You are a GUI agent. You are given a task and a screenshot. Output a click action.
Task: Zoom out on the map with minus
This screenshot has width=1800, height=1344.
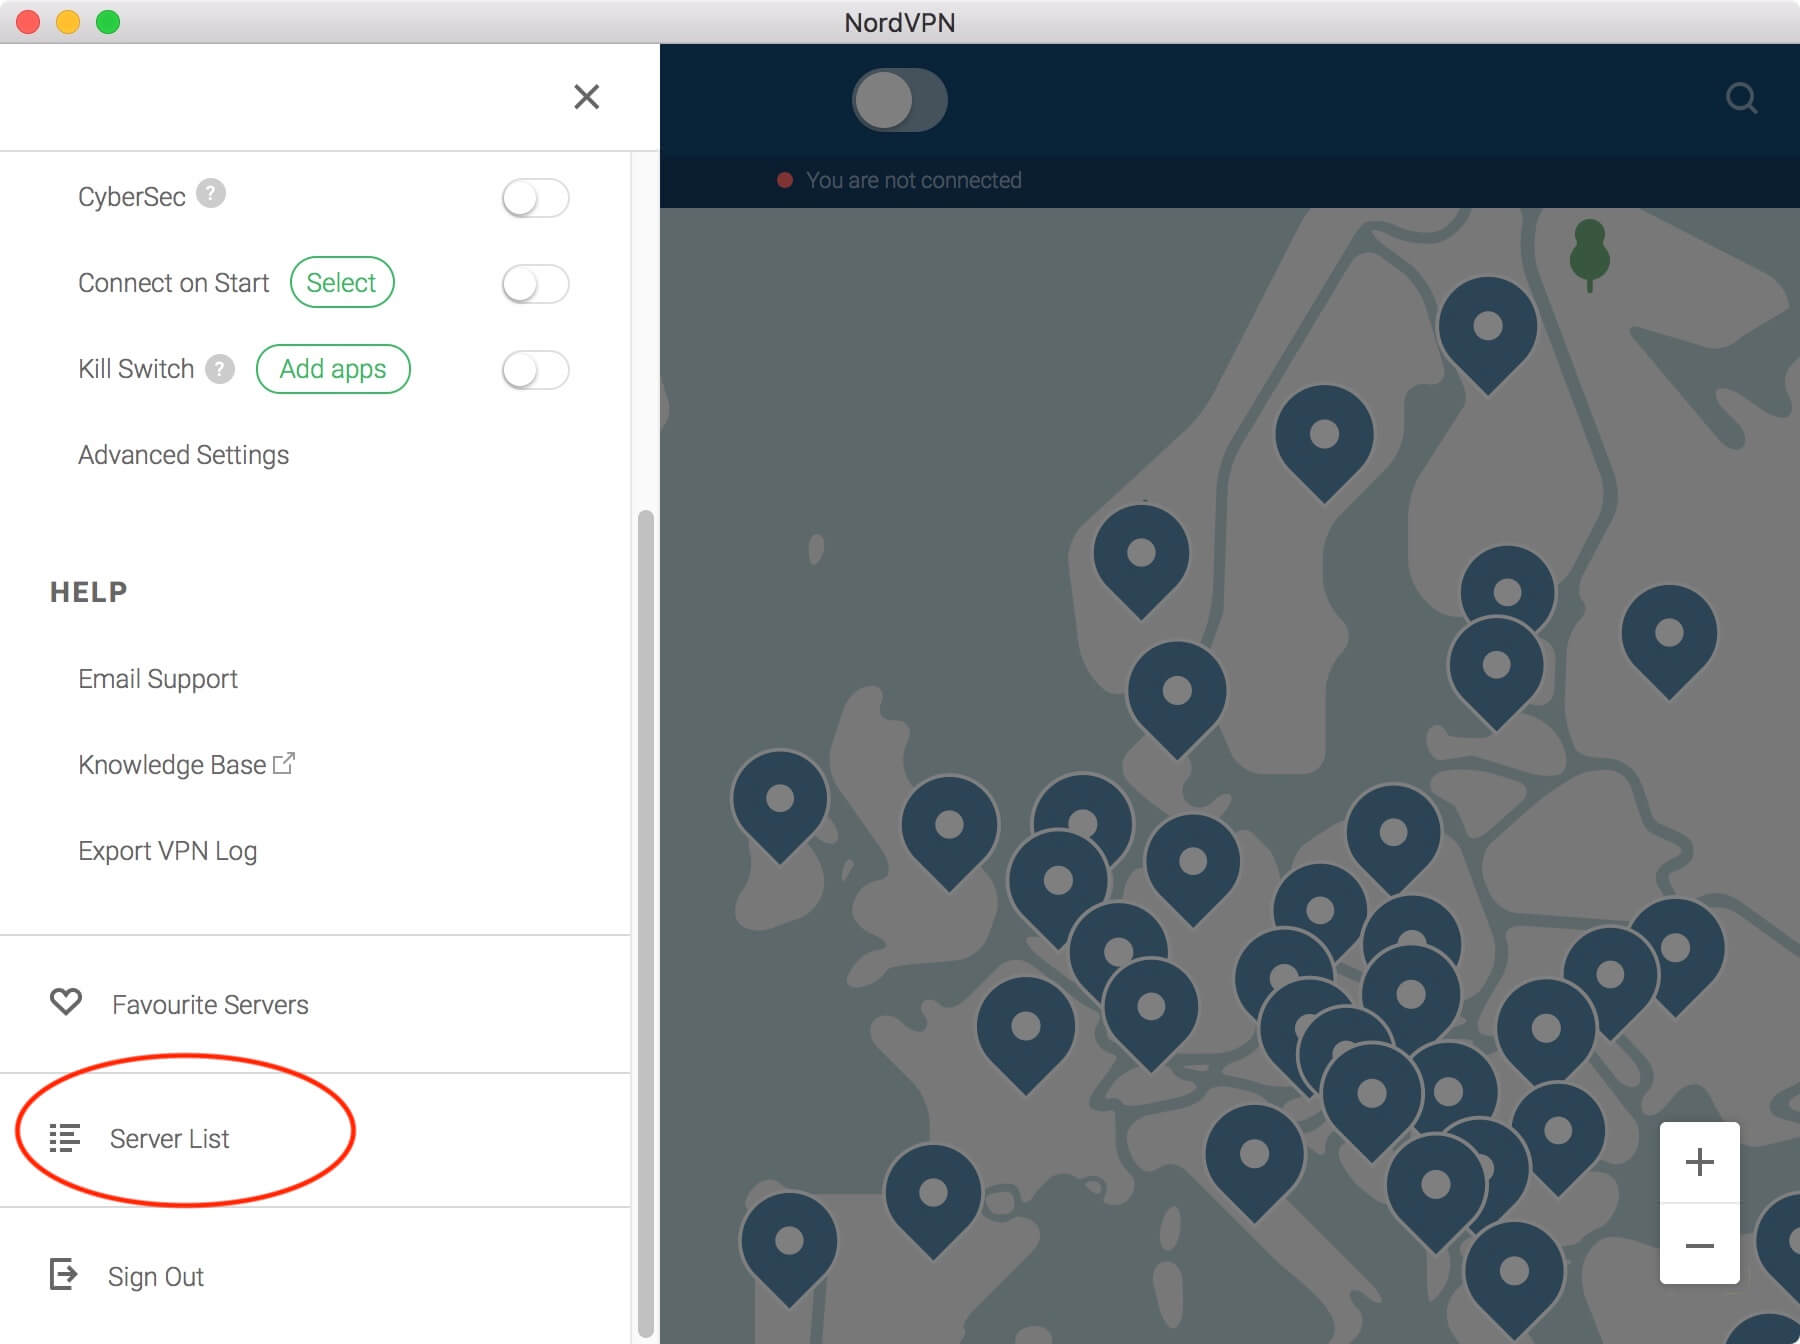click(1699, 1245)
